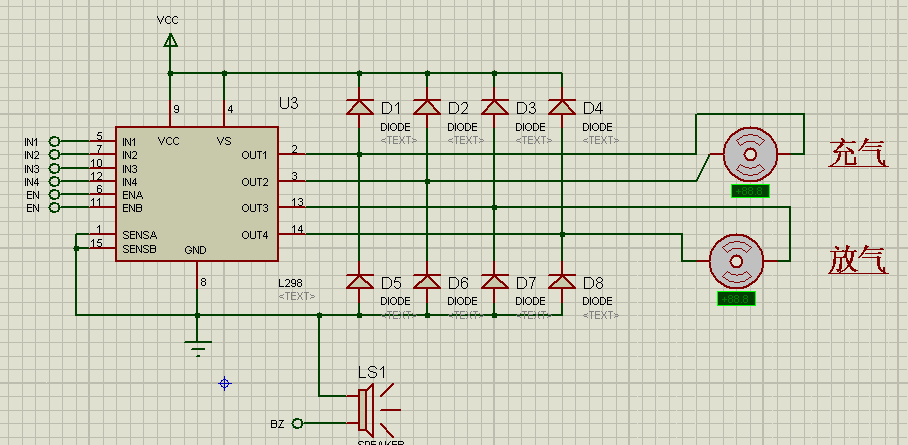908x445 pixels.
Task: Click the IN4 input terminal circle
Action: (x=54, y=181)
